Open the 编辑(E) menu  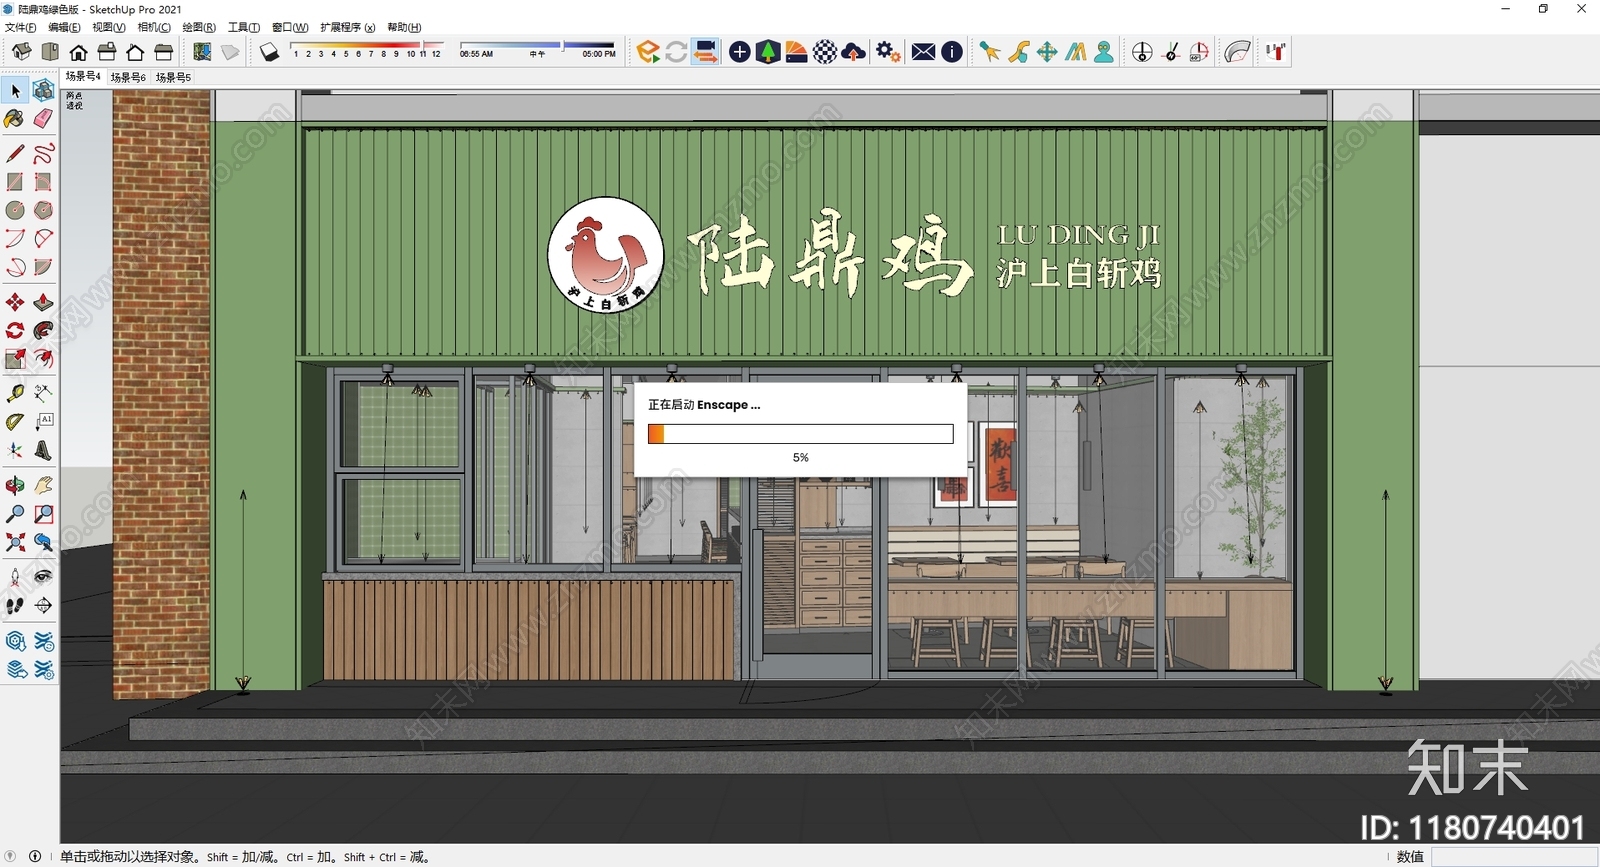click(64, 27)
